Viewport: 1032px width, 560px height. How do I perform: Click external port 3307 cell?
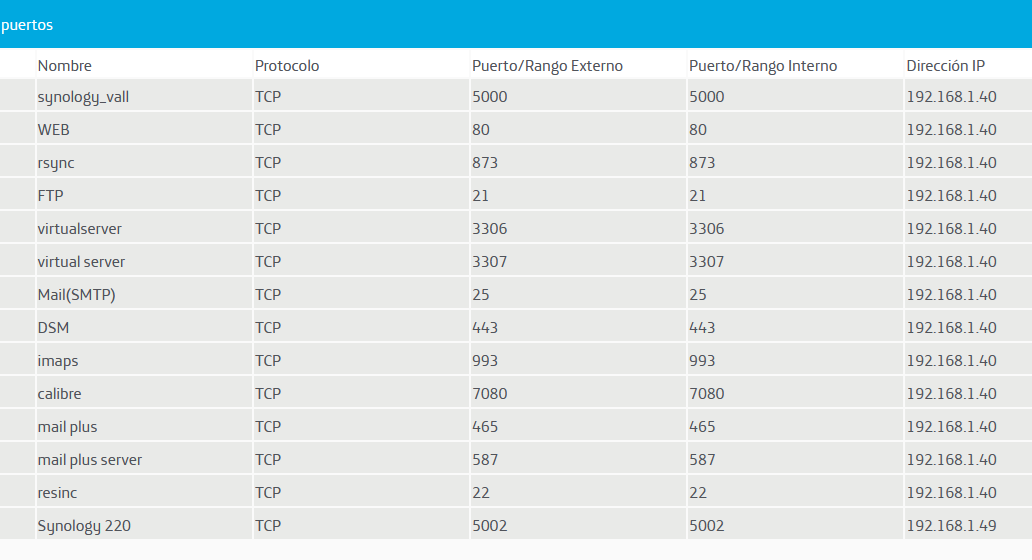(x=490, y=262)
